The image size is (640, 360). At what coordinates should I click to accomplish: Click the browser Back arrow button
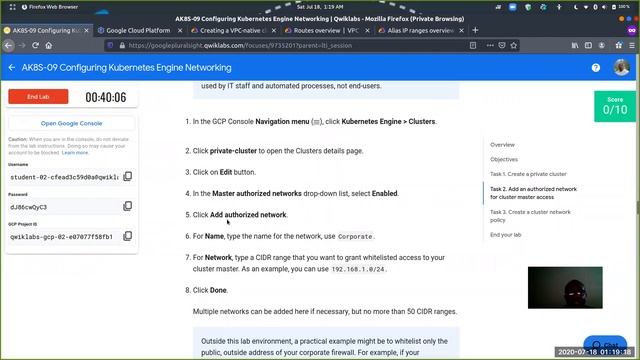[8, 46]
